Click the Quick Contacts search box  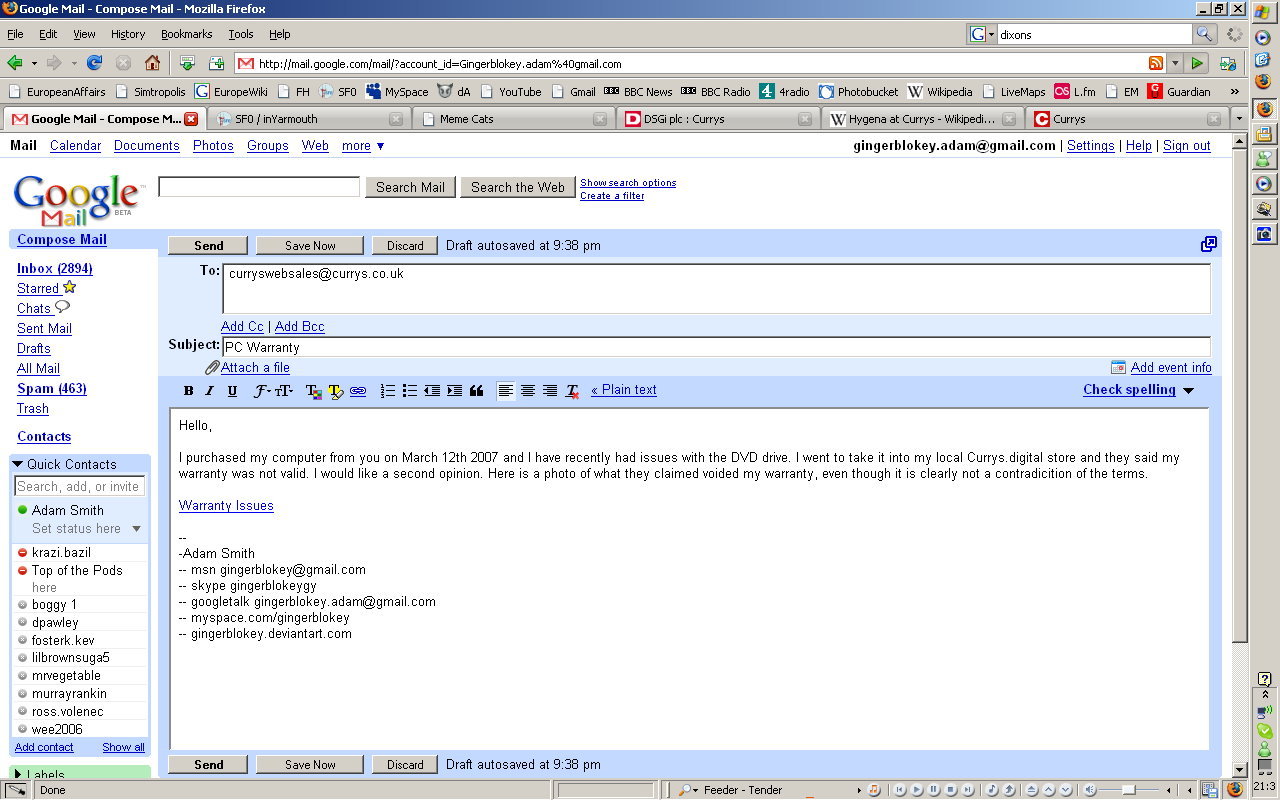[80, 486]
